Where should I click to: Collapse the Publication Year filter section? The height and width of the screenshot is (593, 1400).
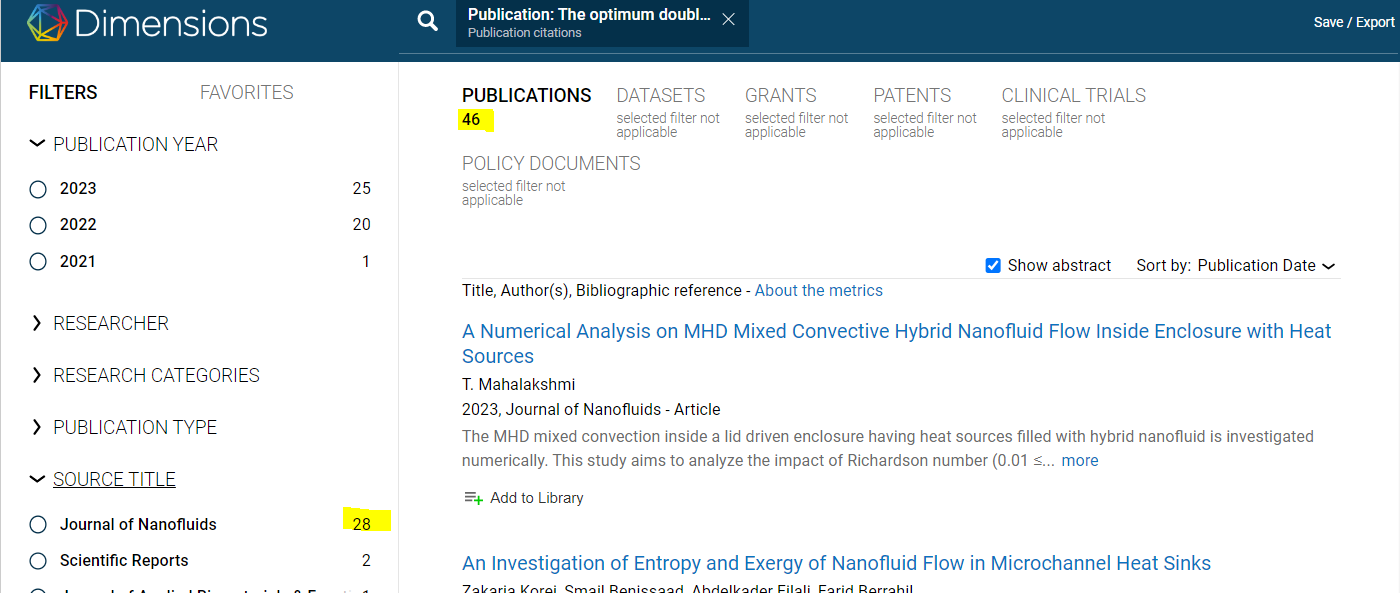(37, 145)
